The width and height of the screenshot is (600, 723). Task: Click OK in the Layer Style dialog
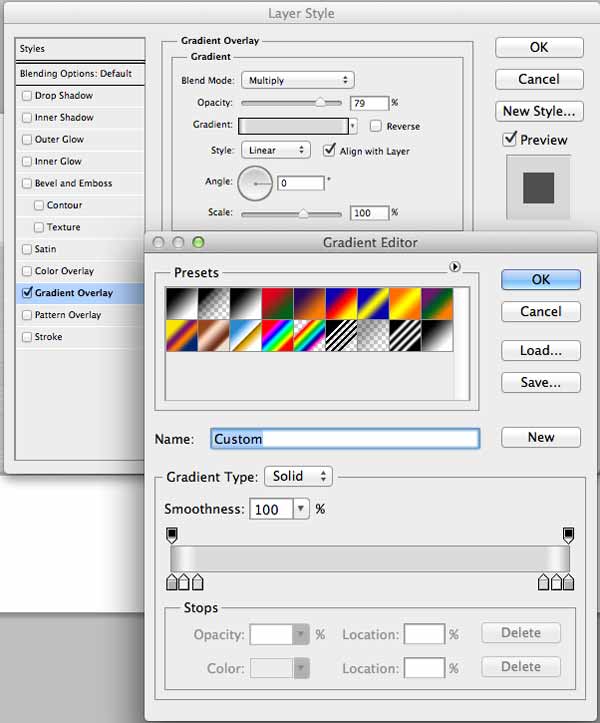tap(539, 47)
